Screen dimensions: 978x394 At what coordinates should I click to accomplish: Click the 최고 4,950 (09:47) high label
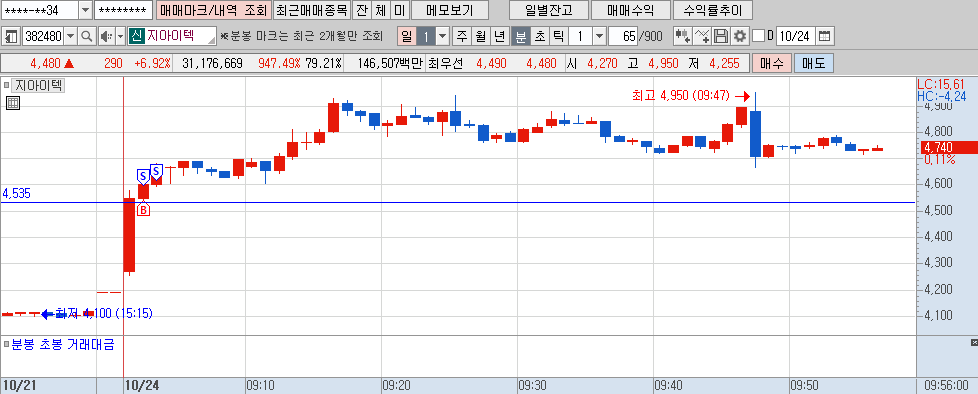680,96
